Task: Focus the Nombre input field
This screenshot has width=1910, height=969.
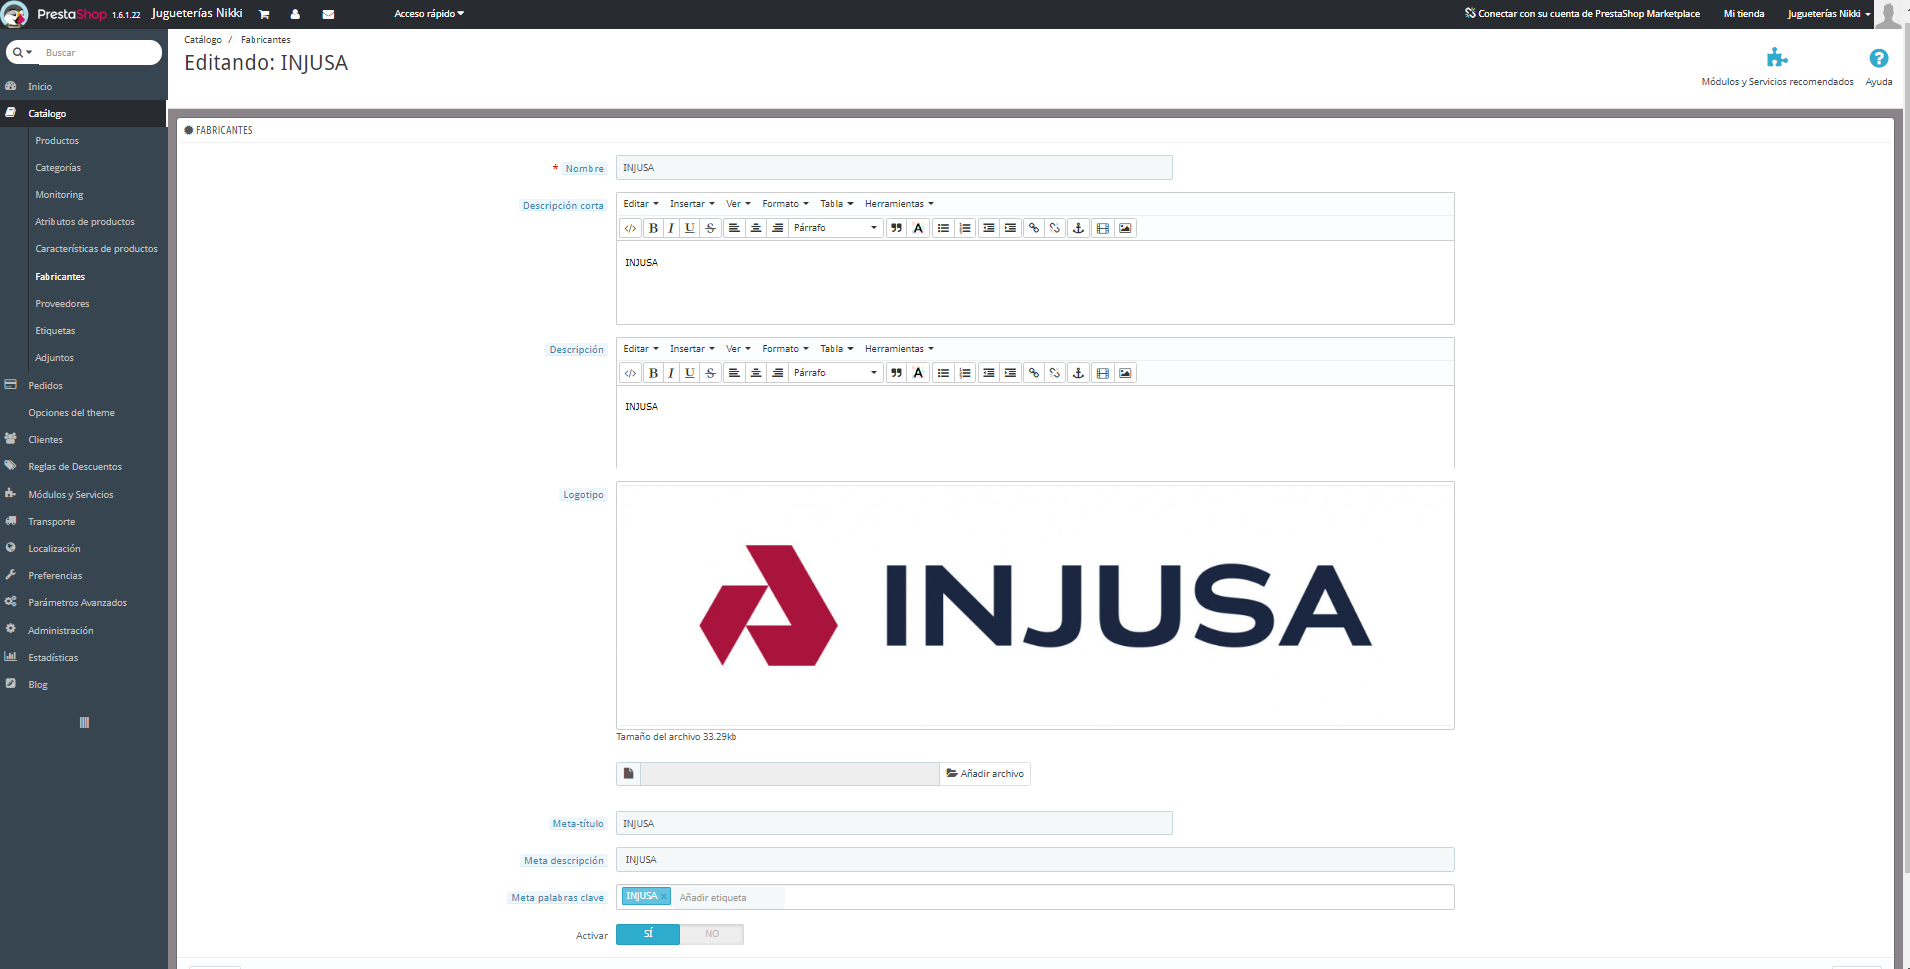Action: pos(894,168)
